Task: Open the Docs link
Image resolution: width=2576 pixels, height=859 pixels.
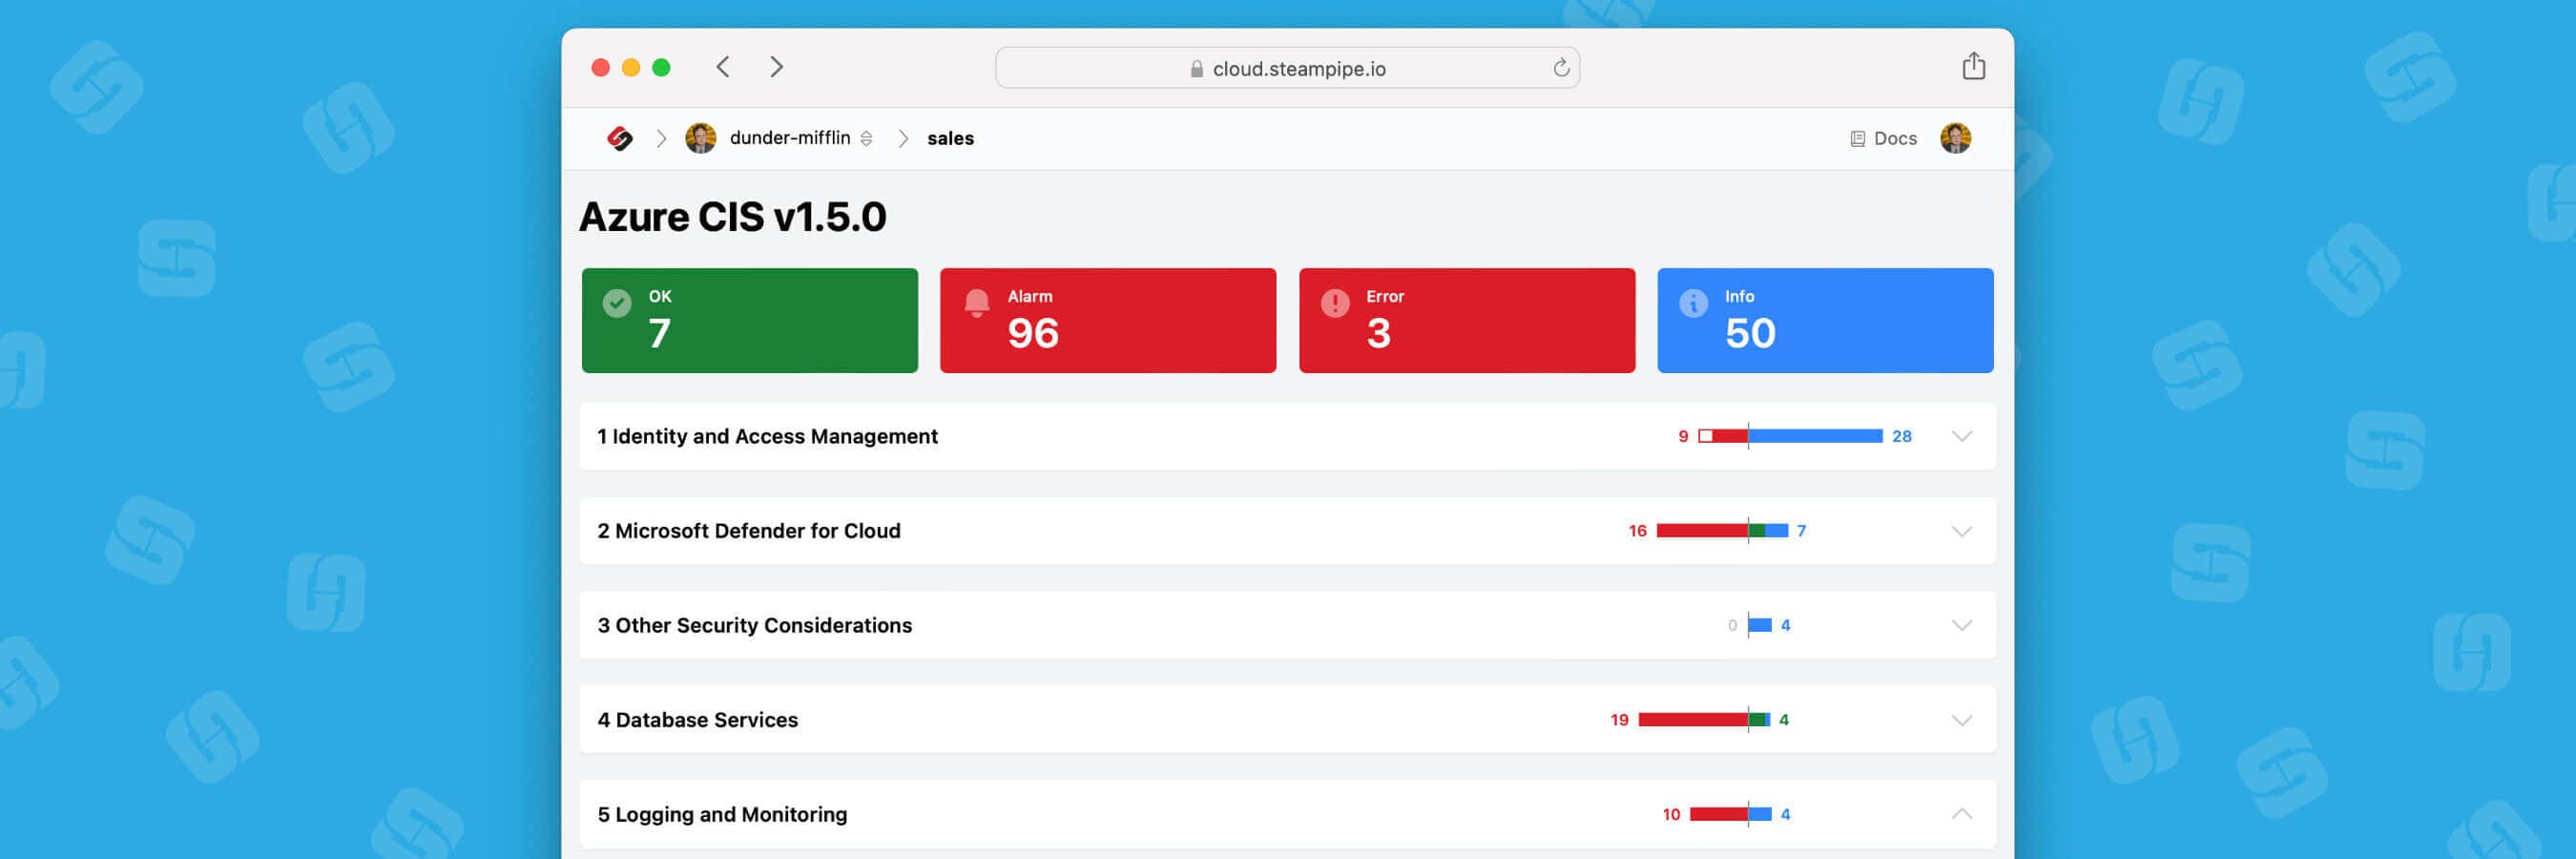Action: point(1883,139)
